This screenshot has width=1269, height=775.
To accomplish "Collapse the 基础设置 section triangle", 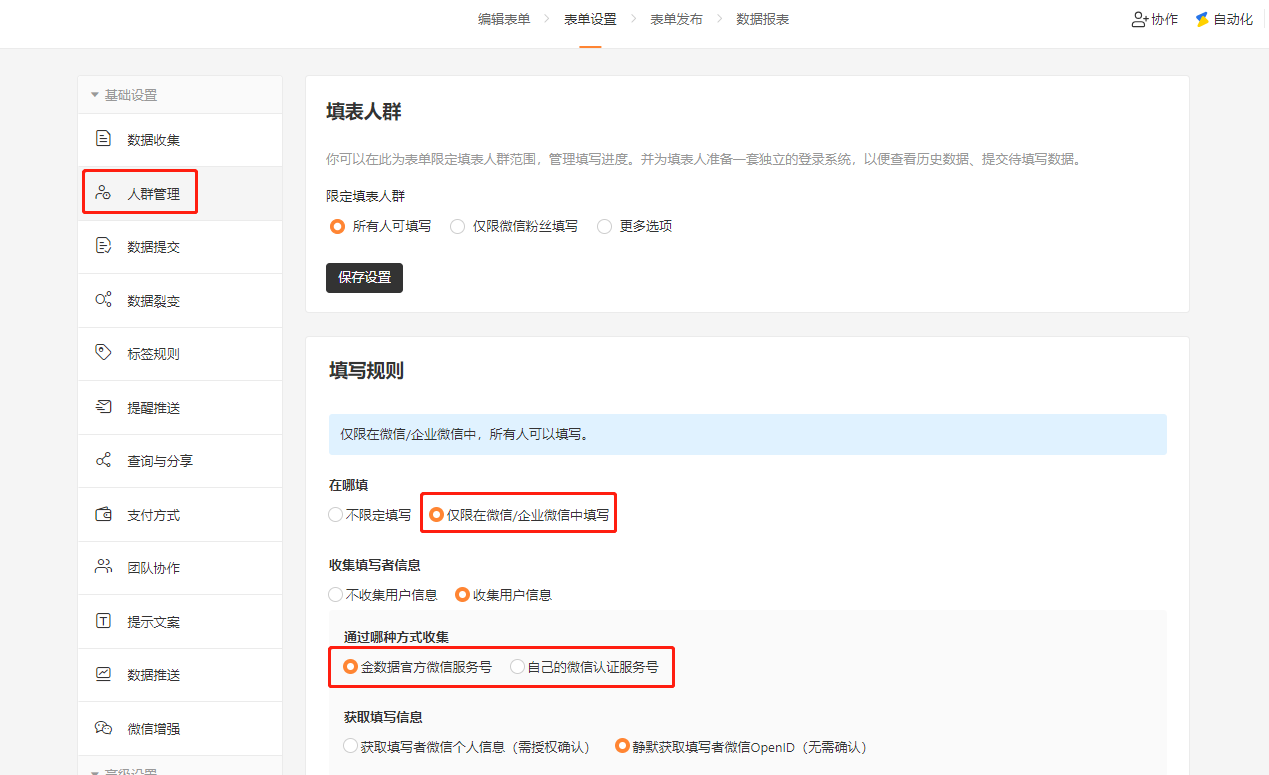I will click(x=95, y=95).
